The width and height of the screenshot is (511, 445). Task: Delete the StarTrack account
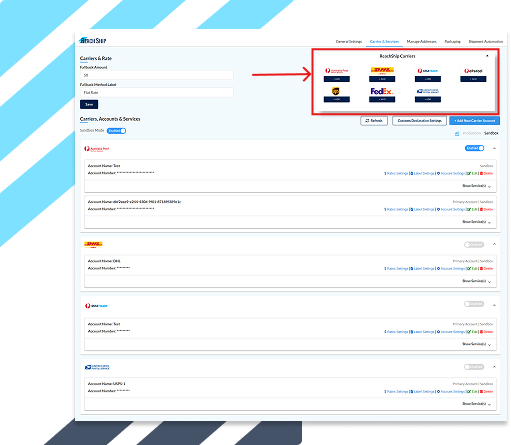[x=486, y=332]
